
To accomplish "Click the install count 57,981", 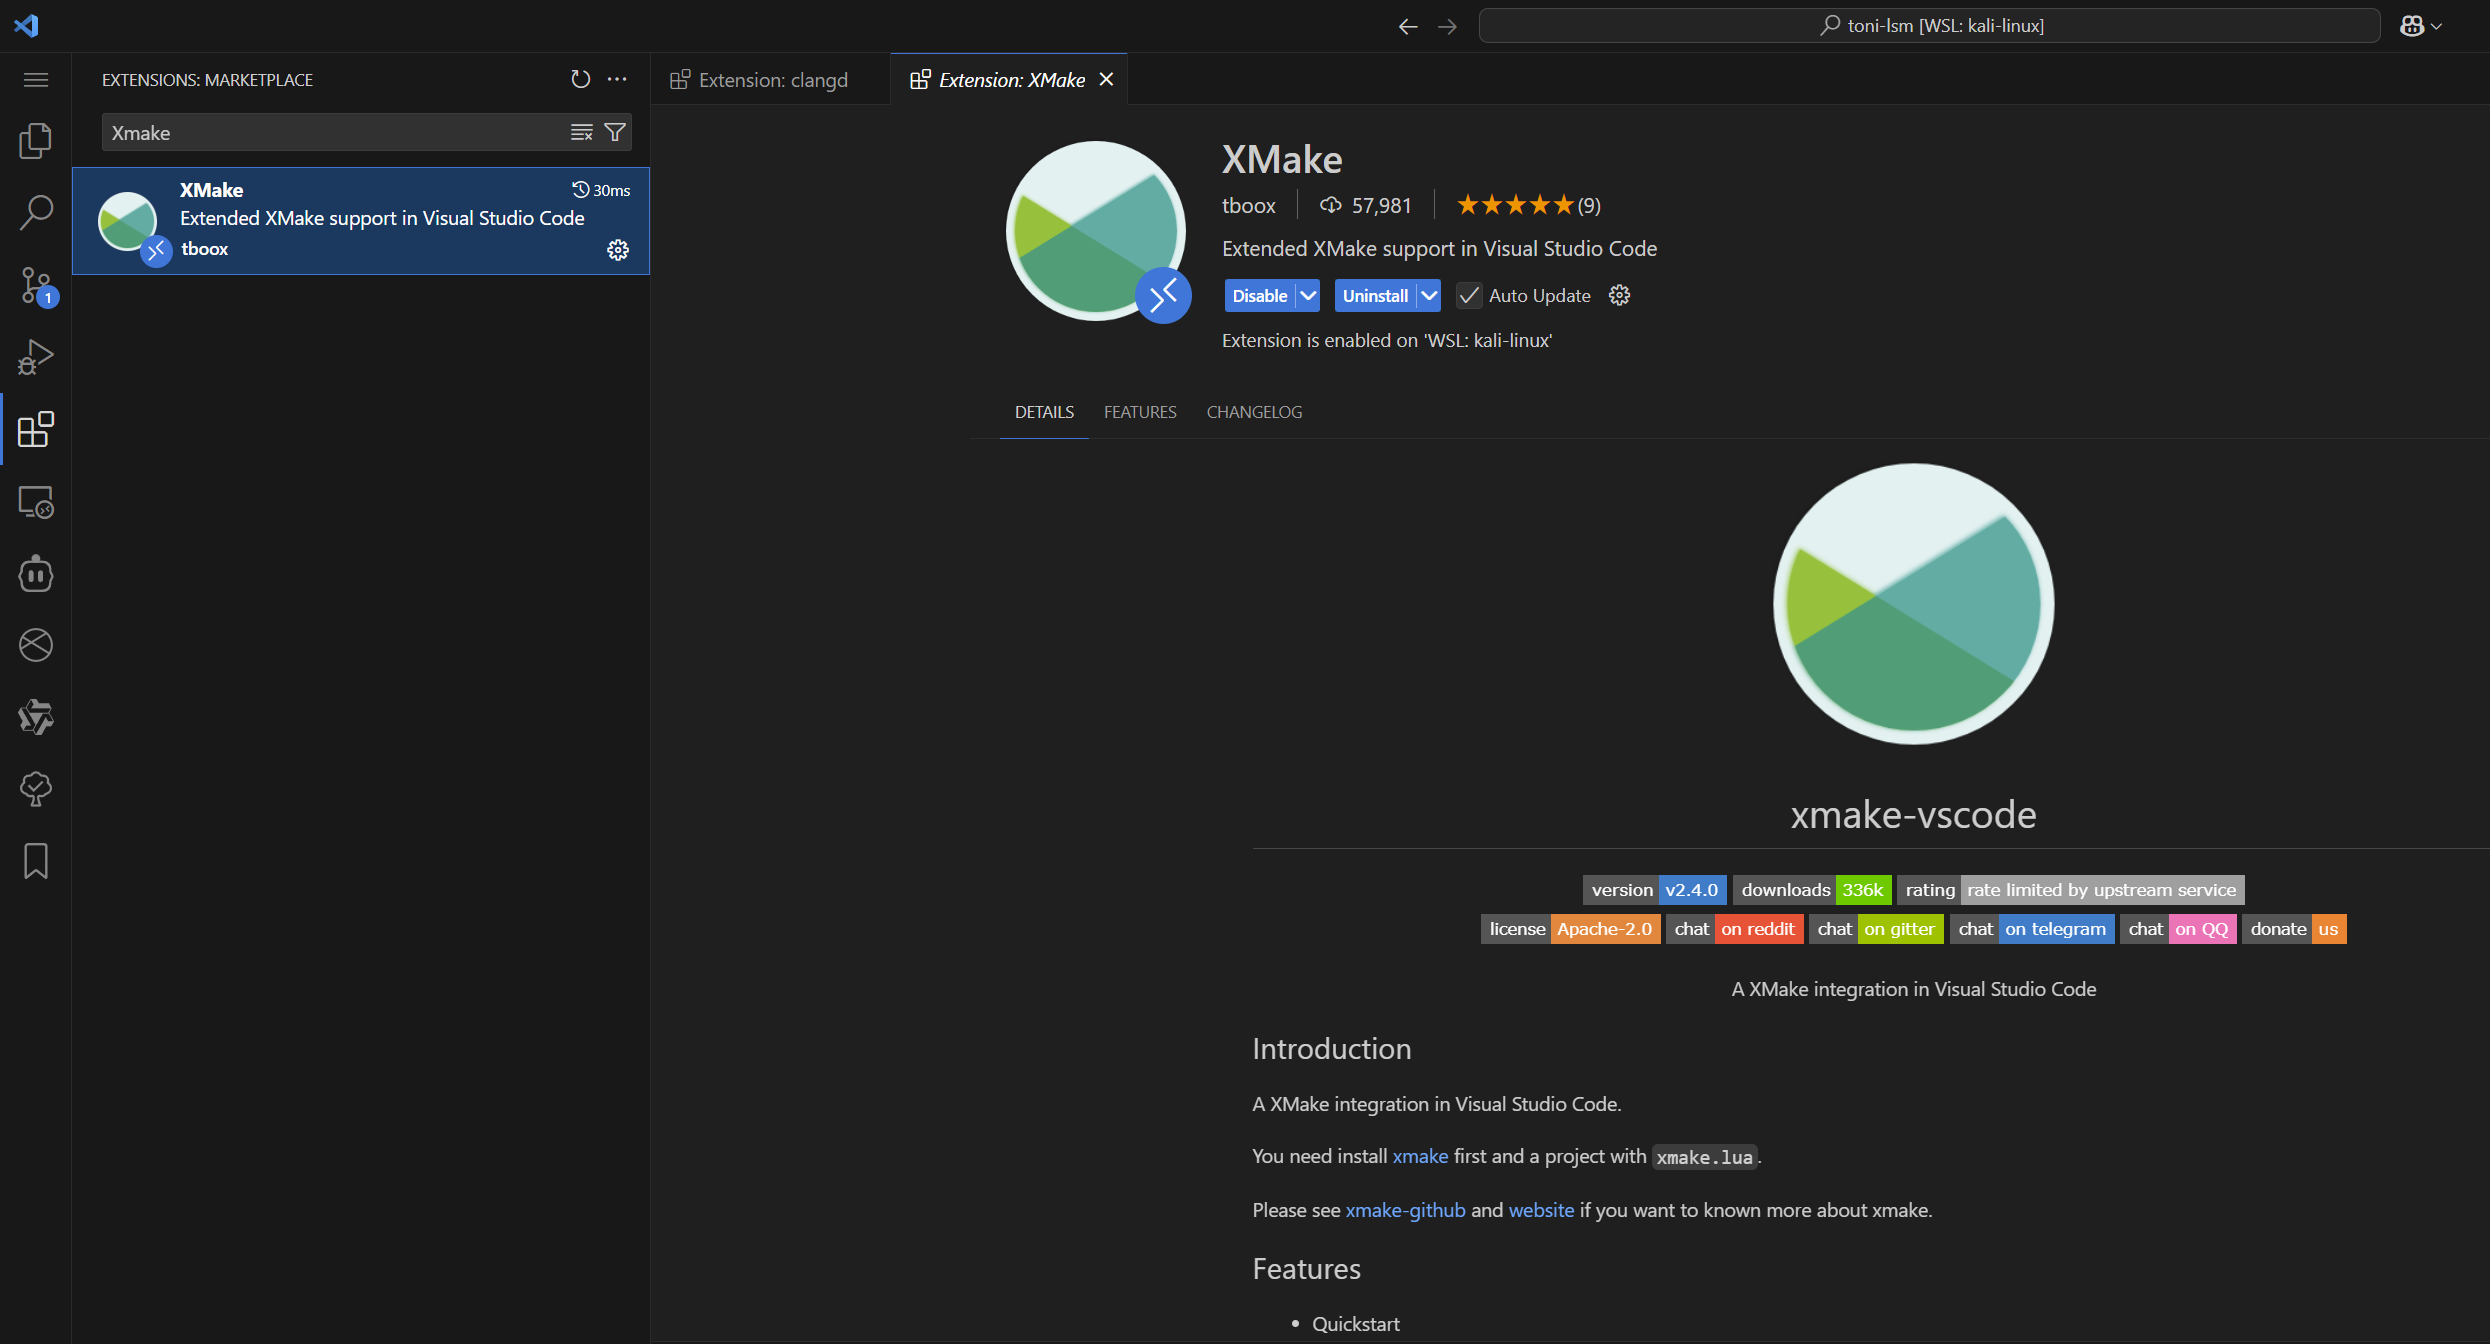I will 1366,205.
